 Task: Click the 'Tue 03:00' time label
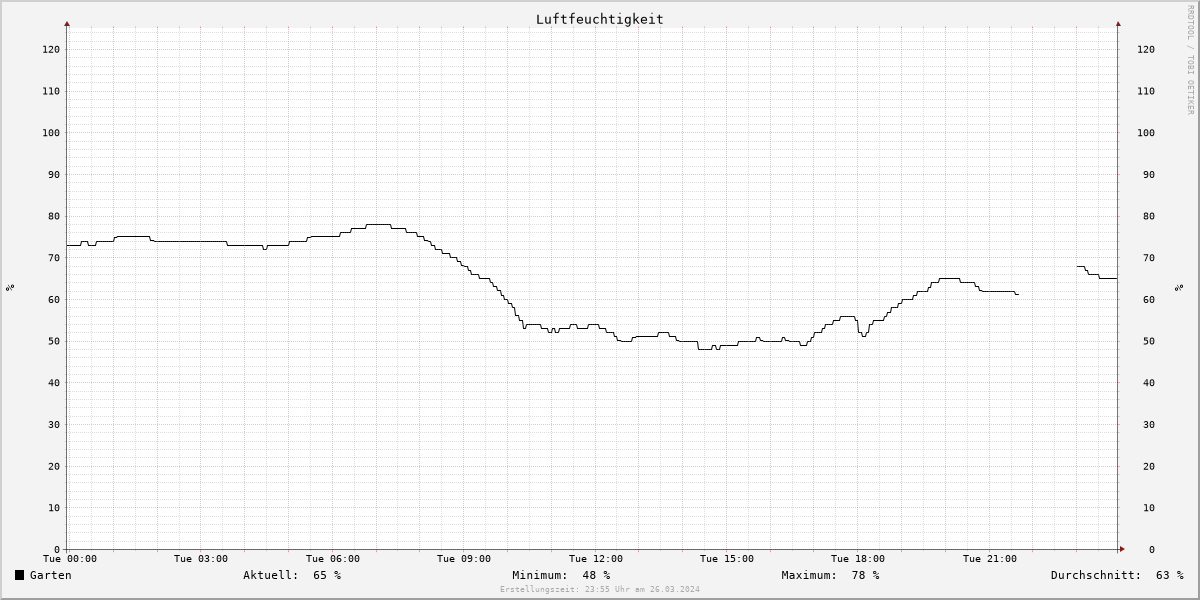(201, 559)
